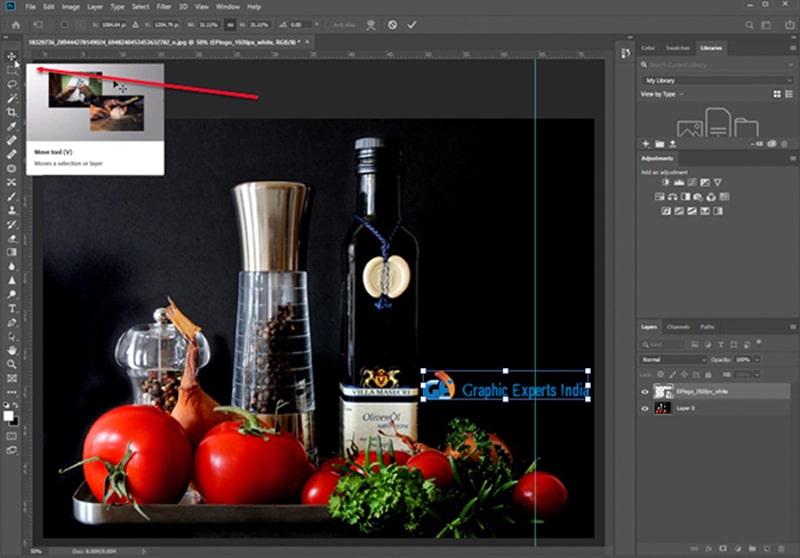Open the Filter menu
The width and height of the screenshot is (800, 558).
[164, 7]
